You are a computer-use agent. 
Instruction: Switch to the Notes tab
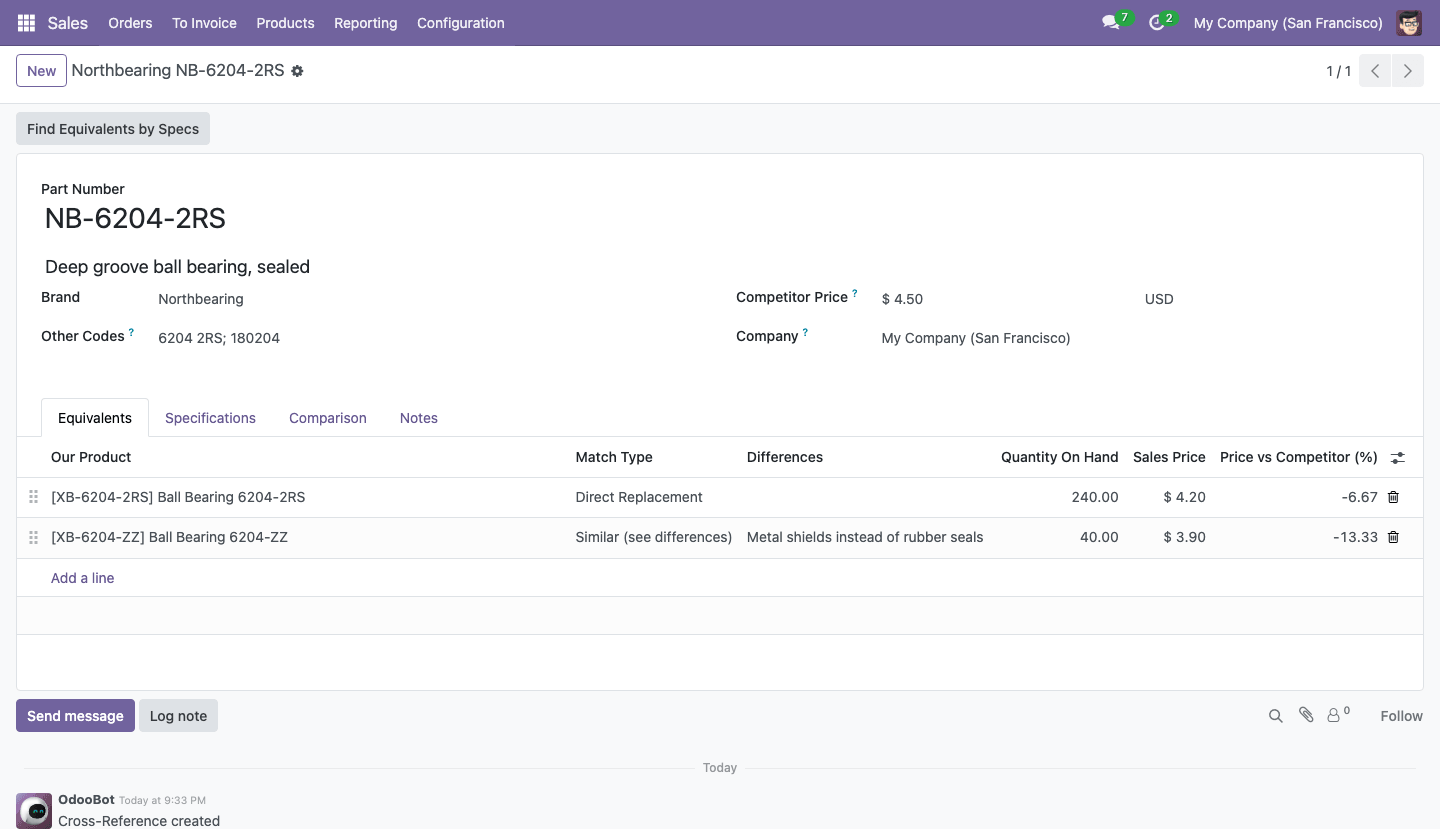pos(419,418)
